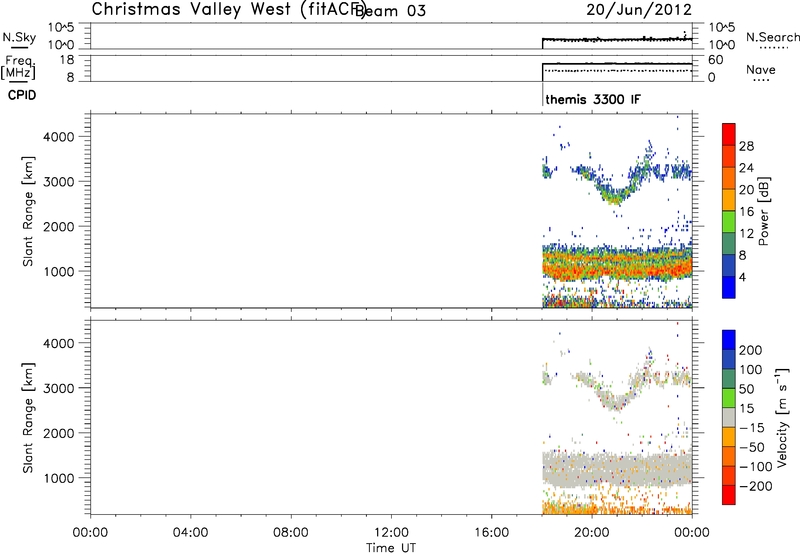This screenshot has height=554, width=800.
Task: Click the frequency '18' axis tick
Action: [x=67, y=60]
